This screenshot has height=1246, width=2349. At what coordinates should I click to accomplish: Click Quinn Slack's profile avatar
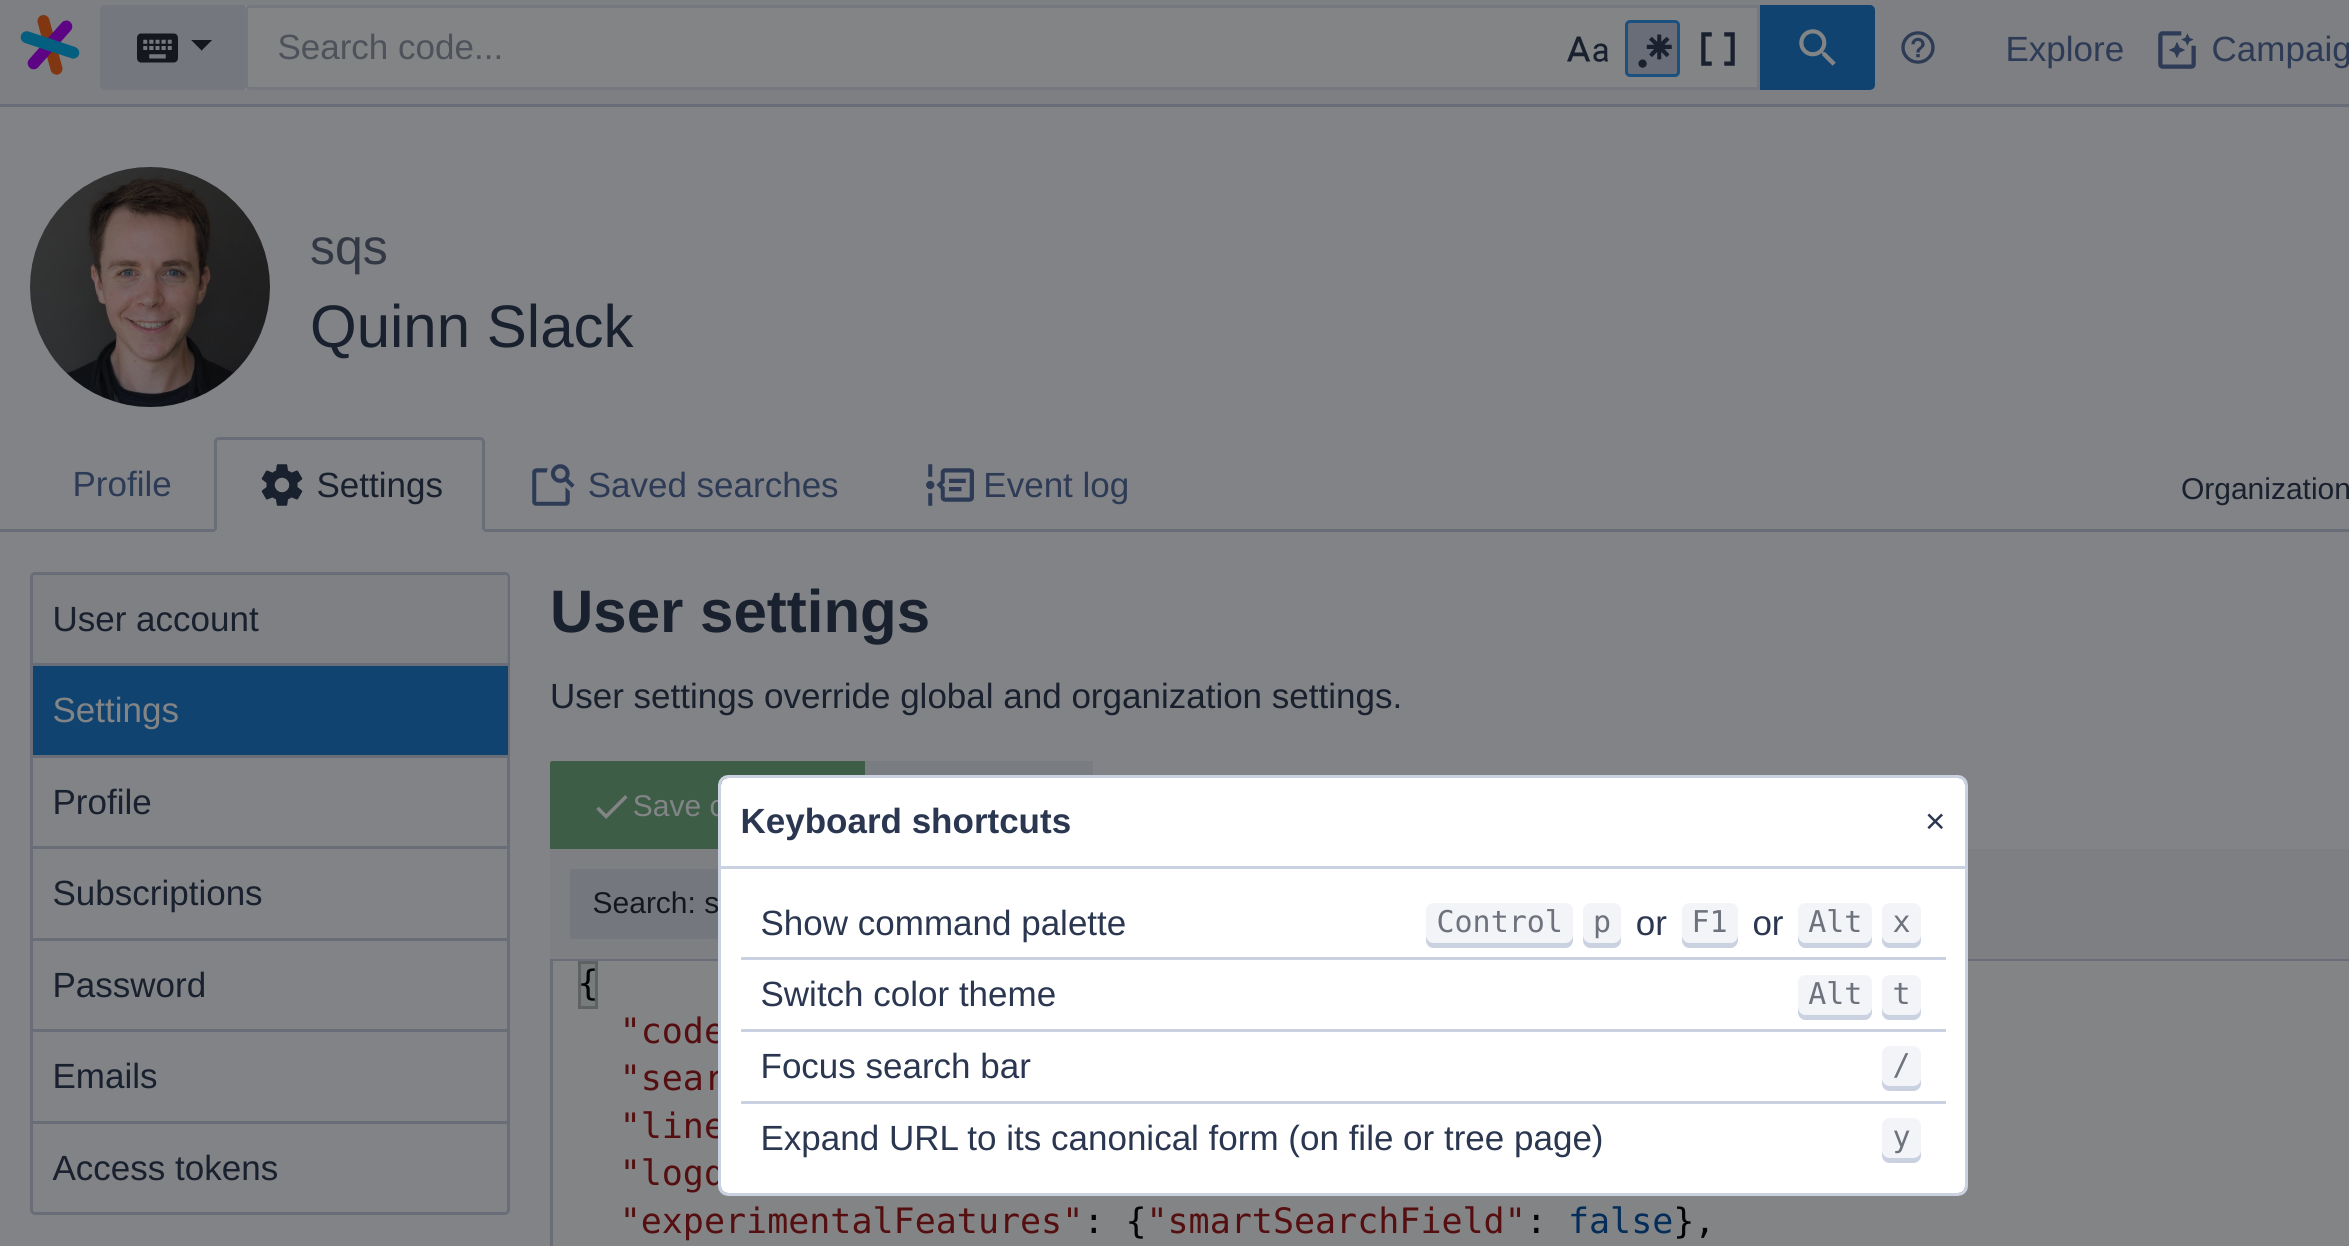pos(150,287)
